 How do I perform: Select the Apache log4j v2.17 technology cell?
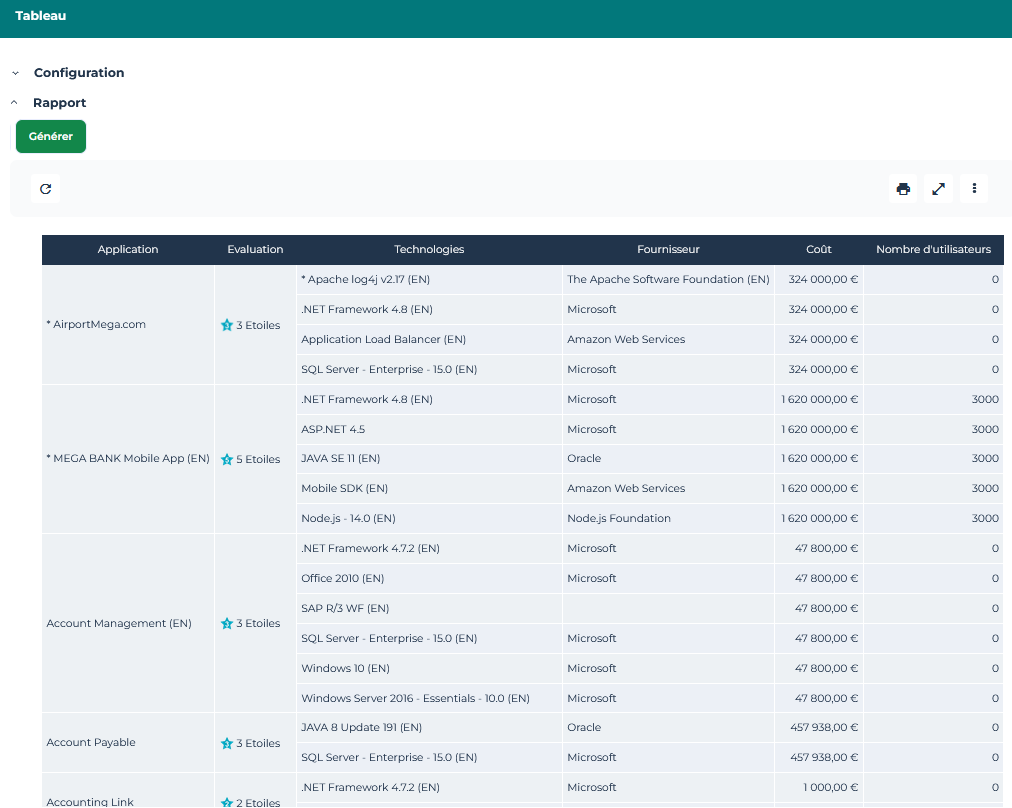tap(366, 280)
